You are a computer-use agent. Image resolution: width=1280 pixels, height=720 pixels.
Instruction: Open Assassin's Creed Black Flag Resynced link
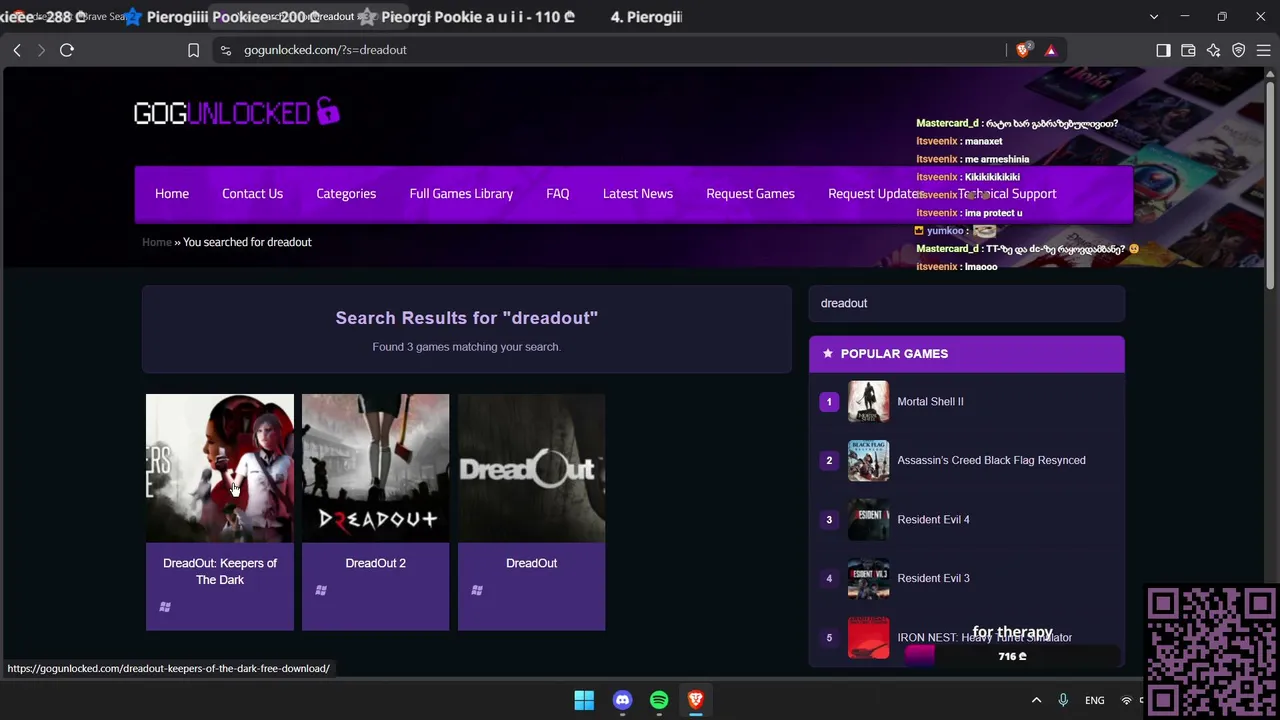tap(991, 460)
